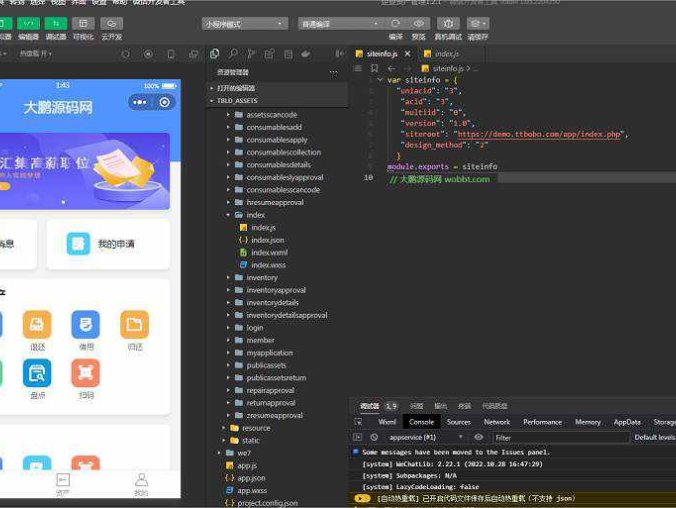Tap the 我的 bottom tab in simulator
This screenshot has height=508, width=676.
tap(141, 484)
